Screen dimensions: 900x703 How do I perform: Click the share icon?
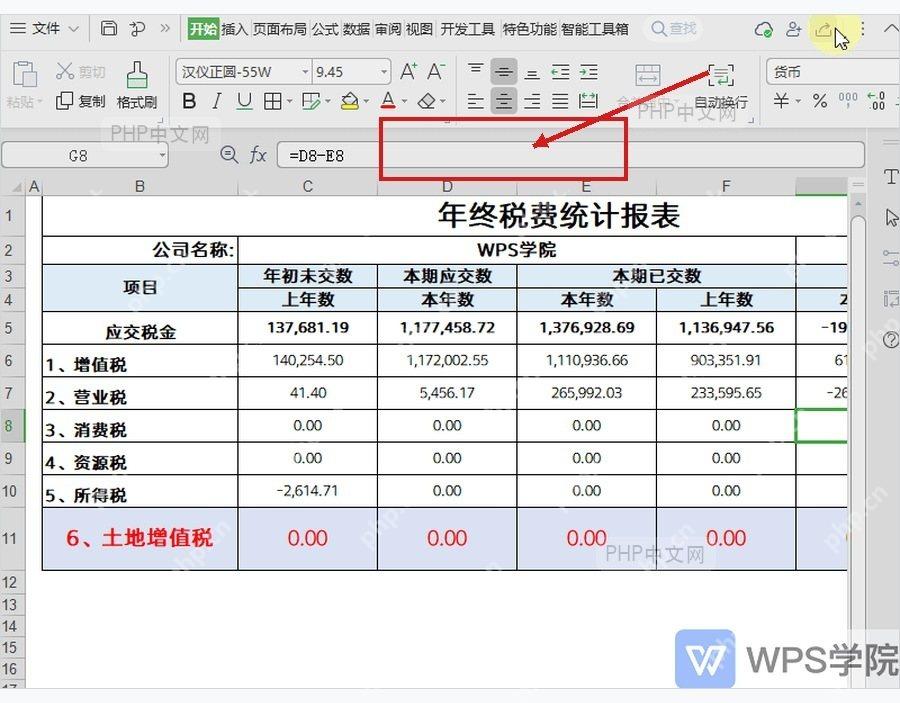[x=823, y=29]
